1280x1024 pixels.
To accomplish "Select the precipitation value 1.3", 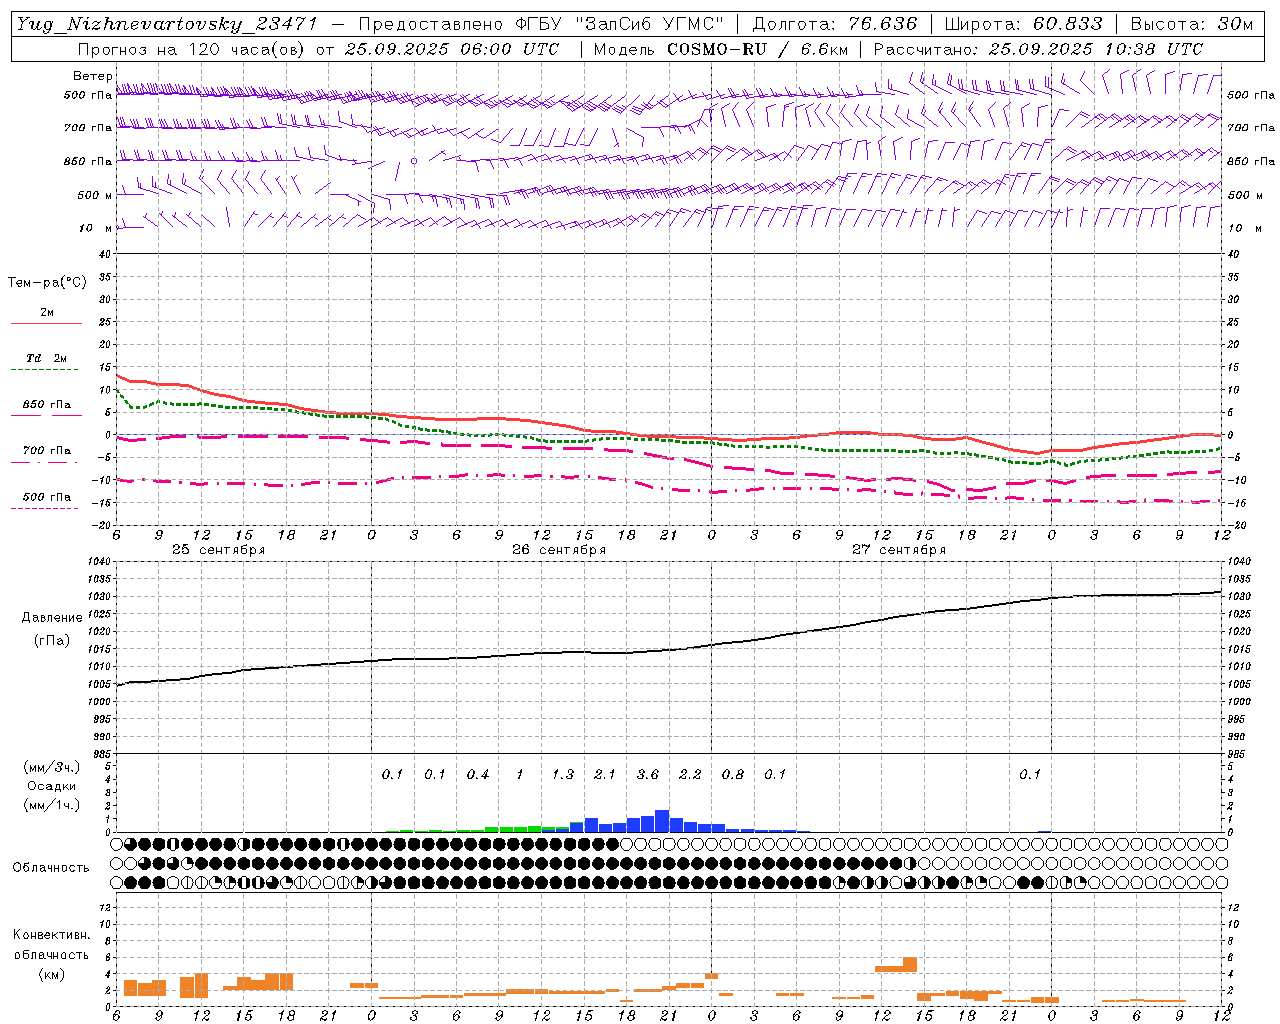I will pyautogui.click(x=563, y=775).
